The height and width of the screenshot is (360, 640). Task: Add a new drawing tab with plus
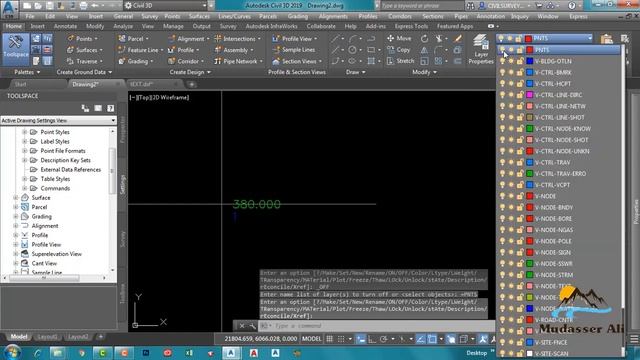(191, 84)
